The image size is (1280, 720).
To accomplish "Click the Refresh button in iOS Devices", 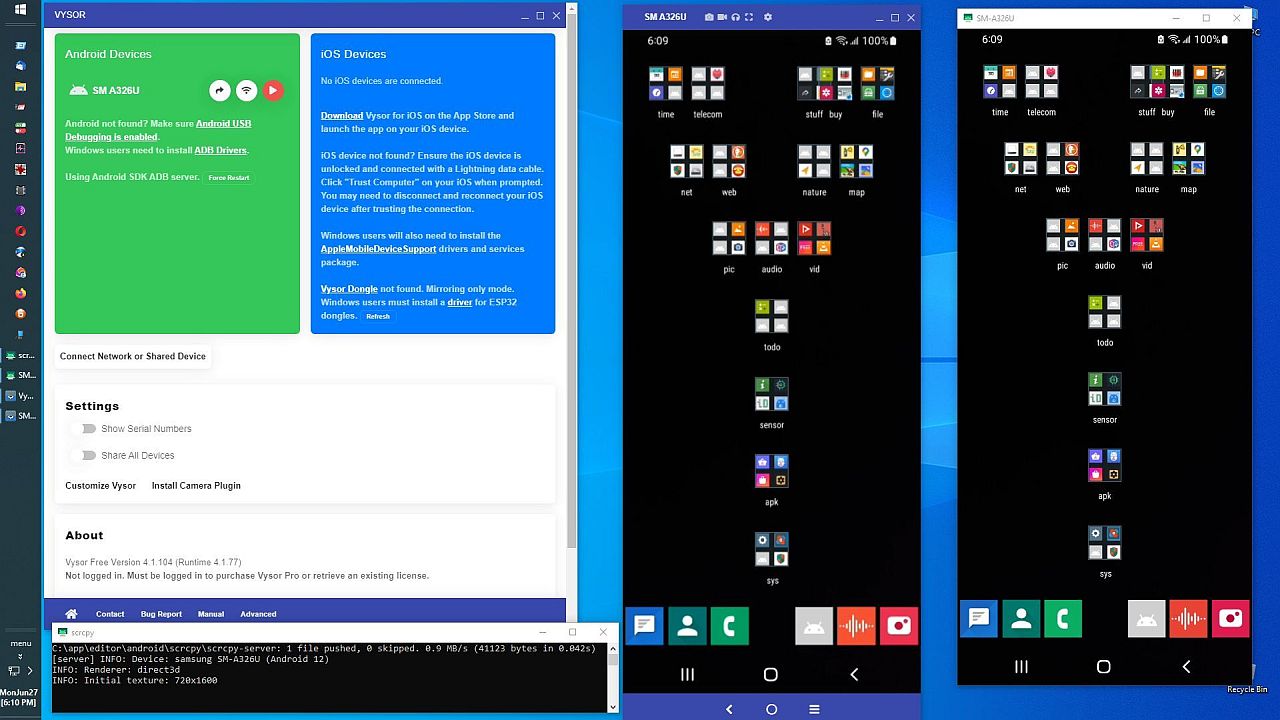I will (x=378, y=316).
